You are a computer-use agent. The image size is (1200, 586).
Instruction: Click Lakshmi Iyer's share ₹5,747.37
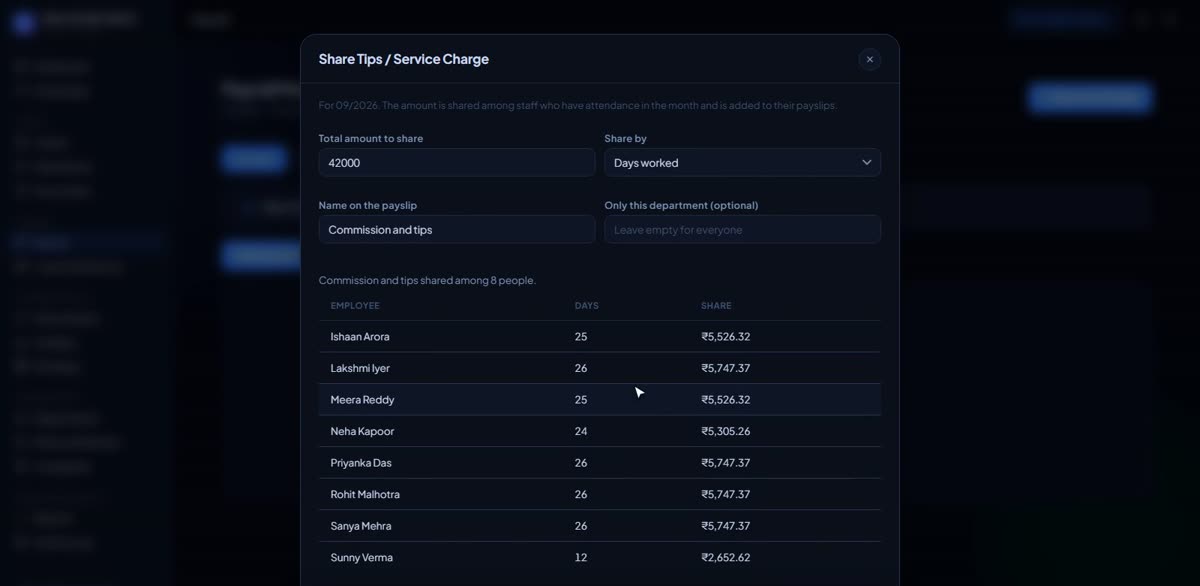point(726,368)
